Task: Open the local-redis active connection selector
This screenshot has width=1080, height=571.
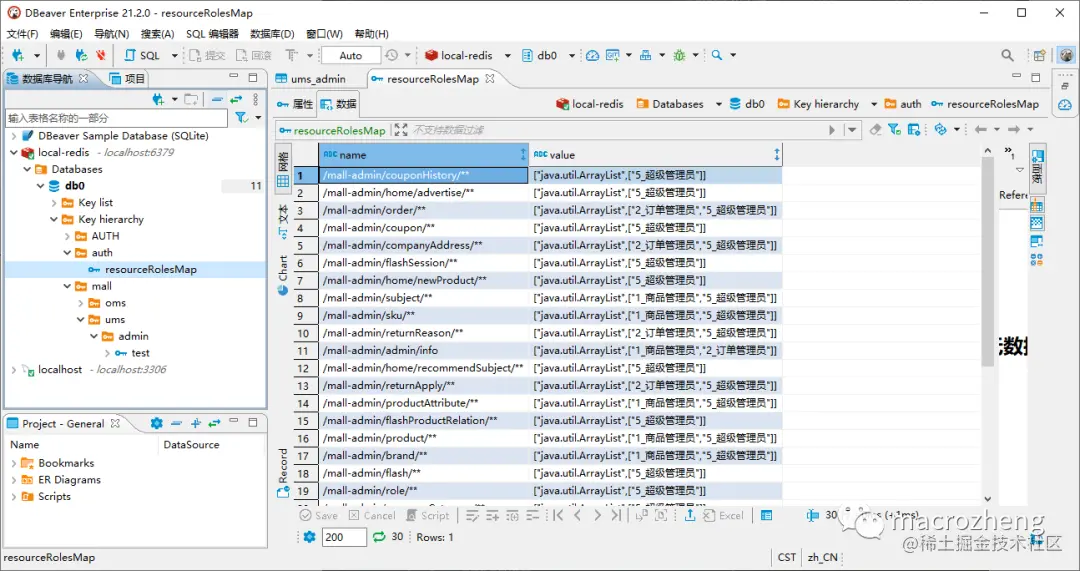Action: point(466,55)
